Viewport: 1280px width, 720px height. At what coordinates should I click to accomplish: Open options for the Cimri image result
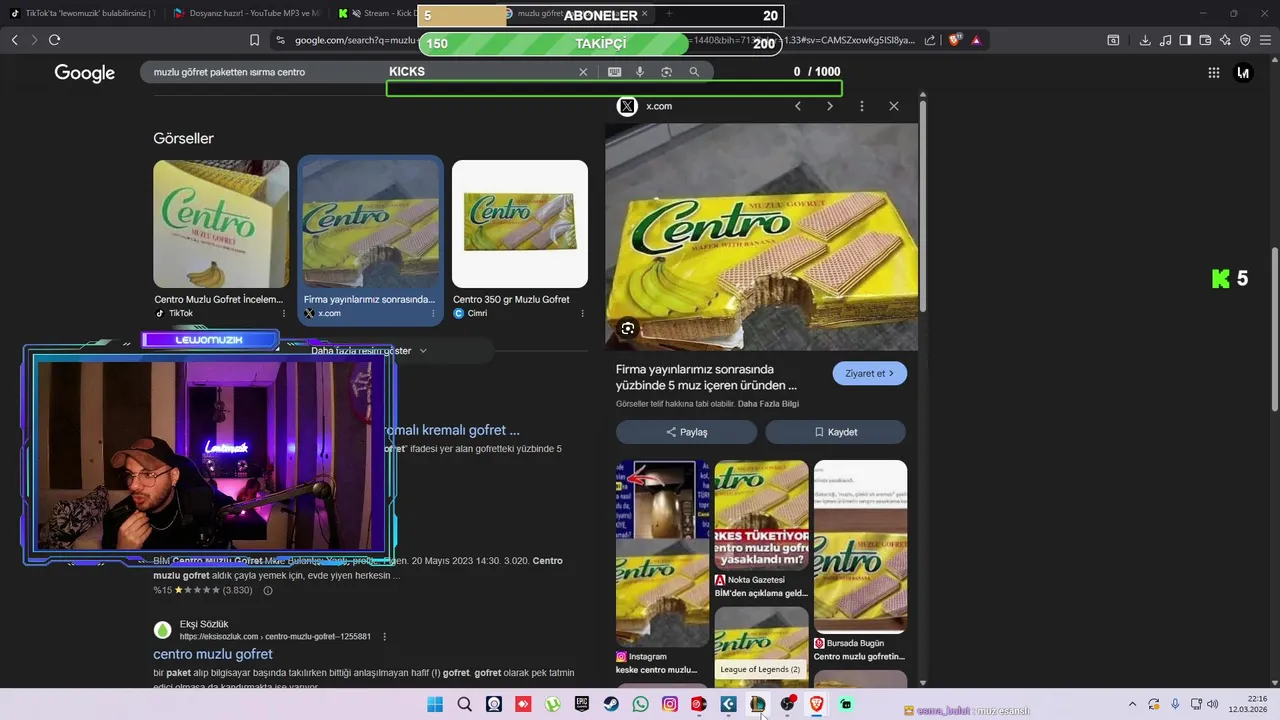coord(582,313)
